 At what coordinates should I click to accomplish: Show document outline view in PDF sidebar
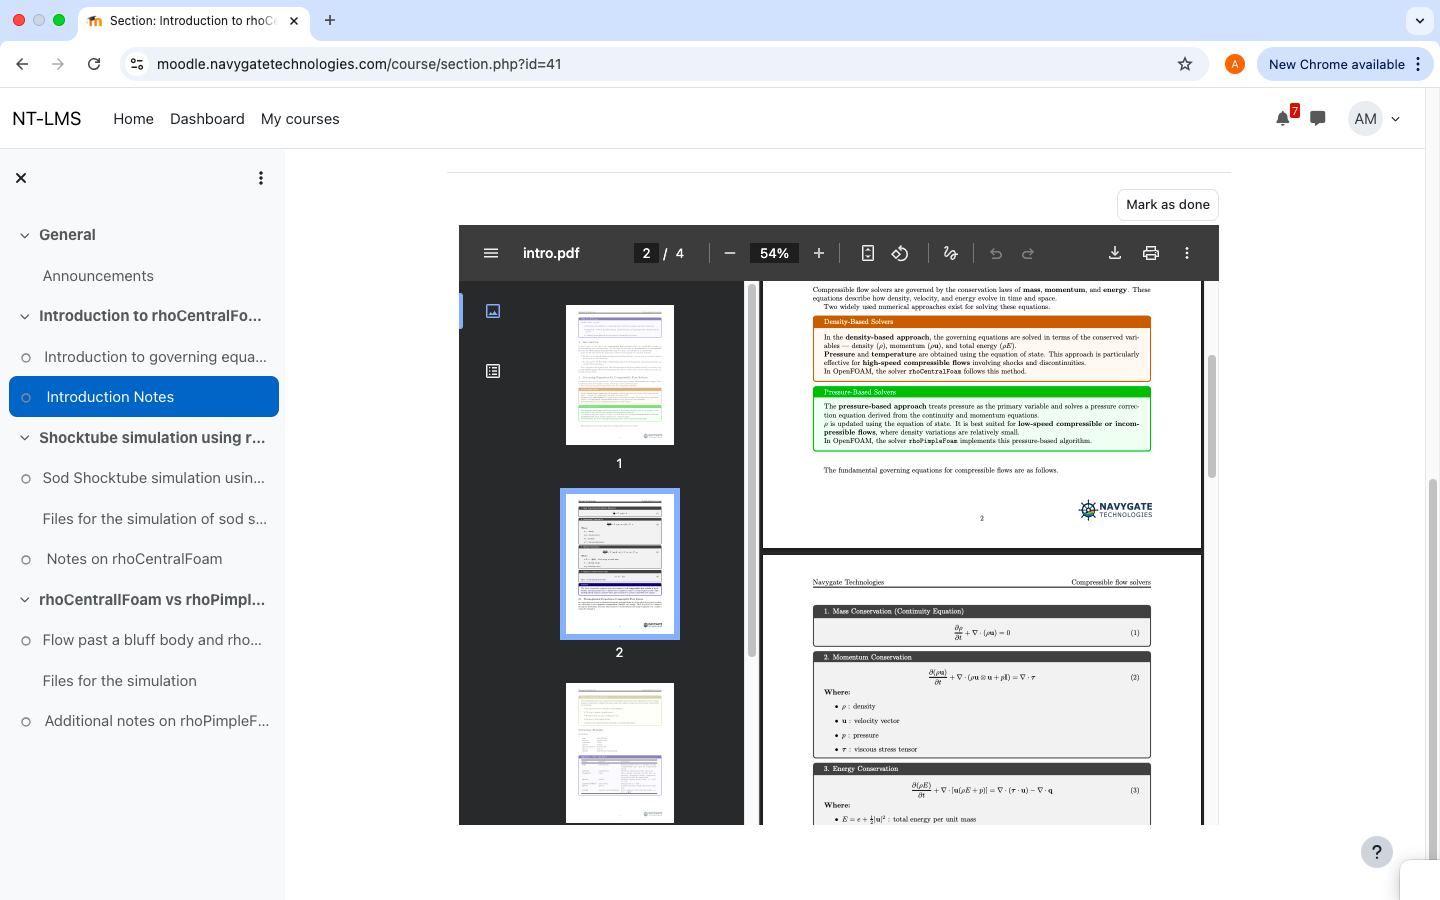point(493,371)
